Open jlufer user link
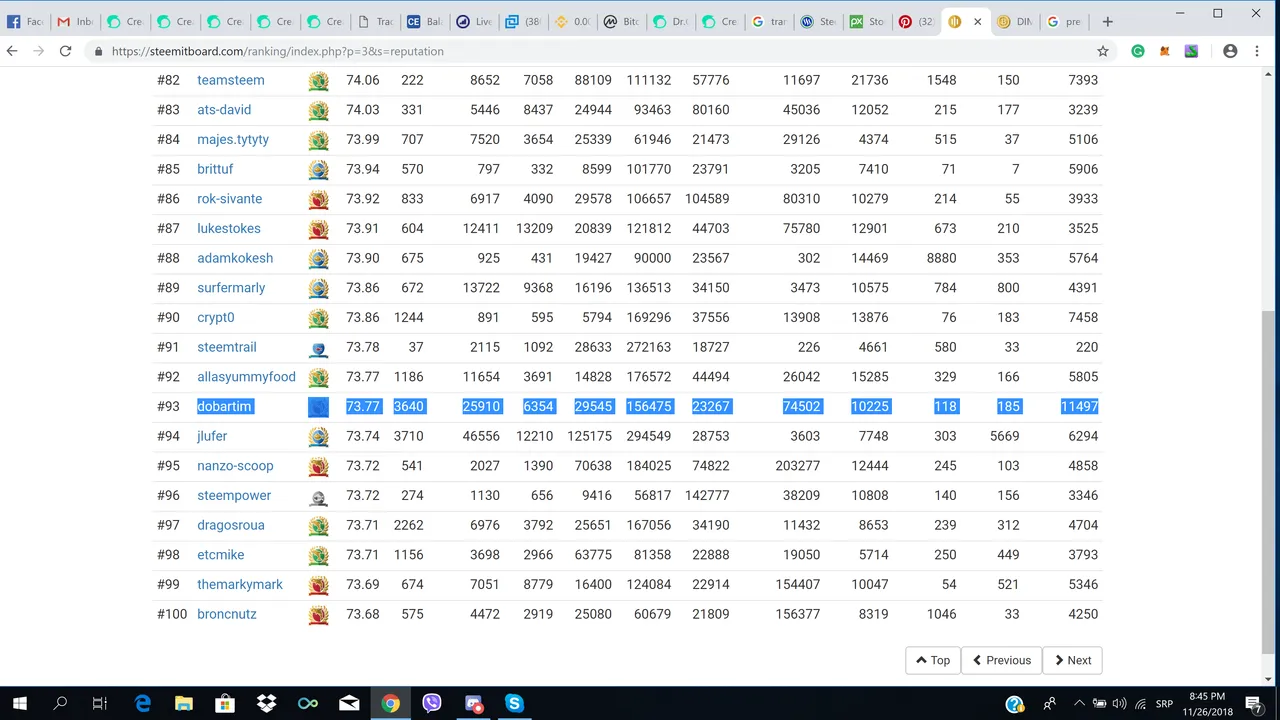1280x720 pixels. click(212, 436)
